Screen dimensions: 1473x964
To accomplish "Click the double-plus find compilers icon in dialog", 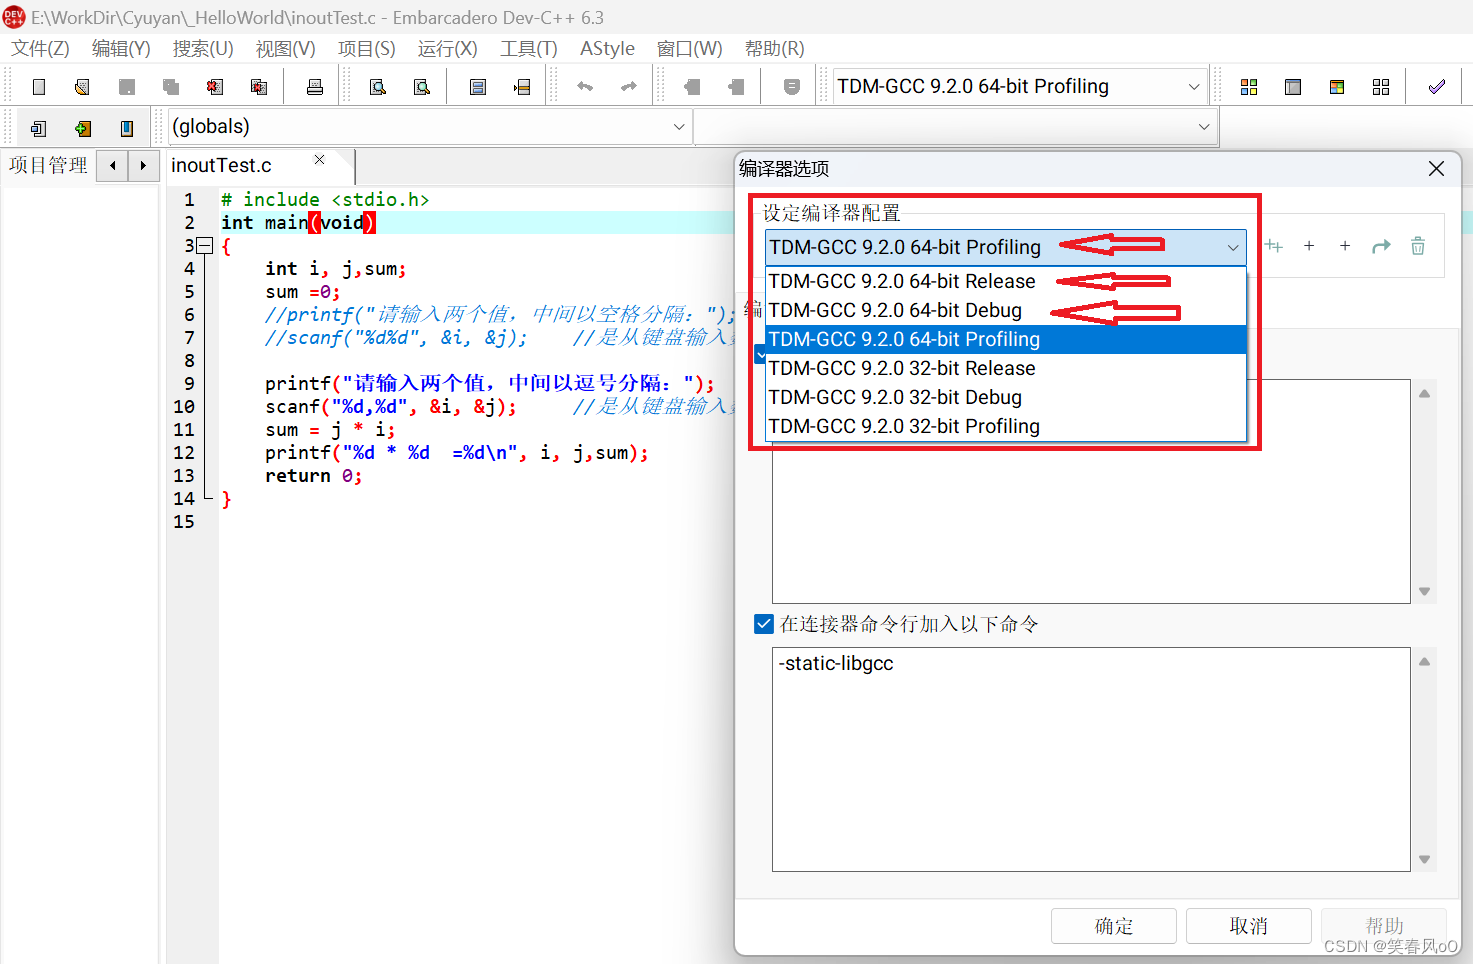I will click(x=1273, y=246).
